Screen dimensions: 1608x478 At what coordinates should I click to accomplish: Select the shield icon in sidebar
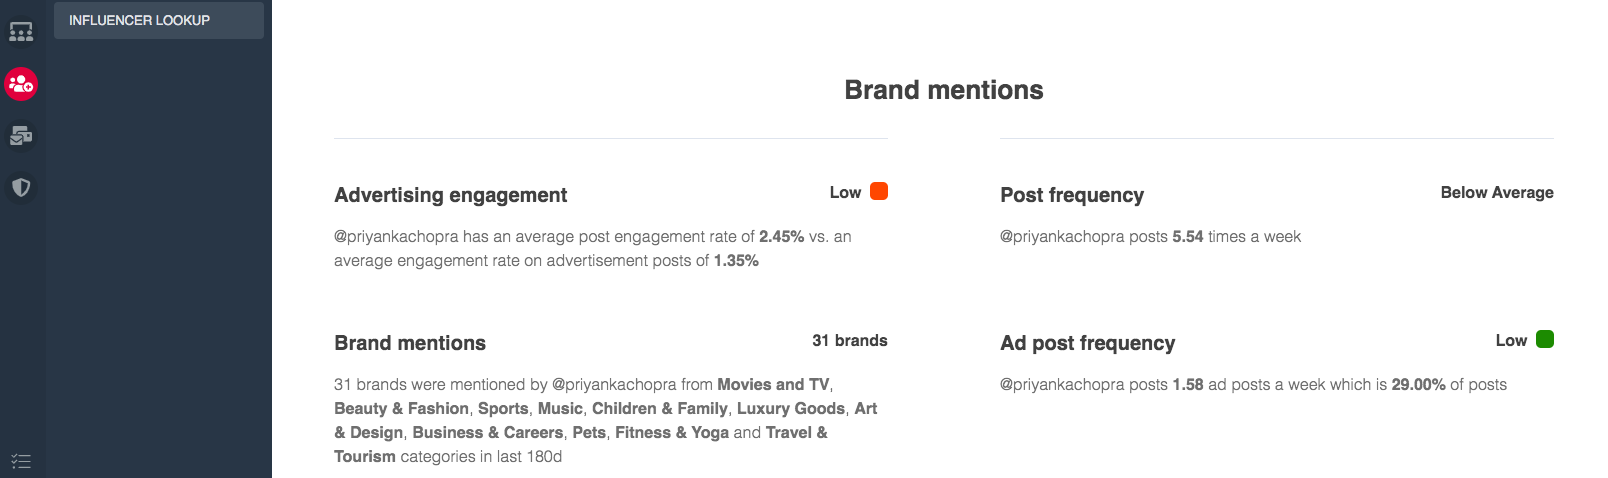21,187
